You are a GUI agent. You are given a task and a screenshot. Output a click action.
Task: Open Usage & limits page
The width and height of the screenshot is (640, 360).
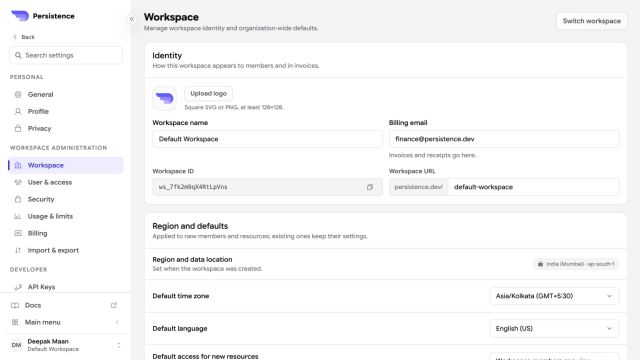point(66,216)
